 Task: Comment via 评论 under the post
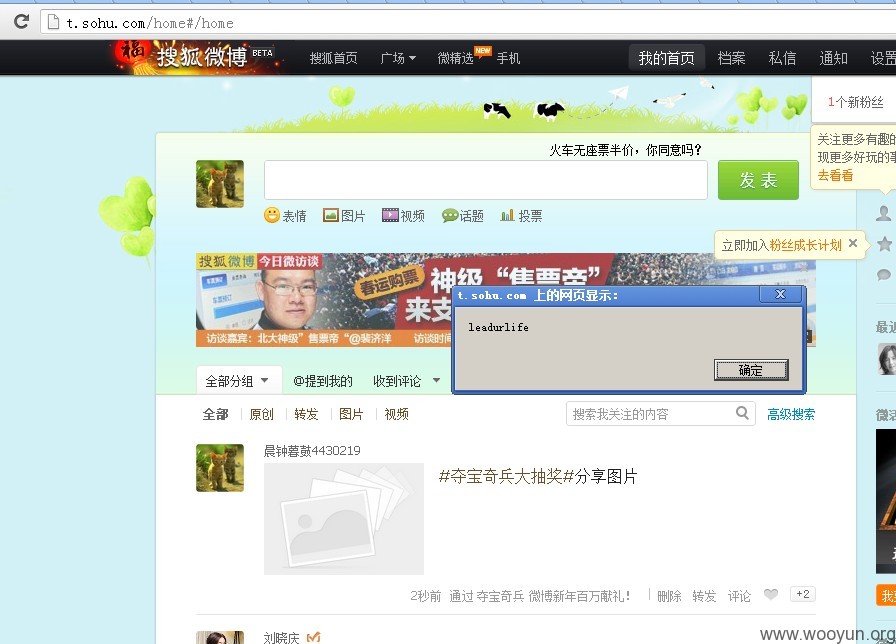739,596
